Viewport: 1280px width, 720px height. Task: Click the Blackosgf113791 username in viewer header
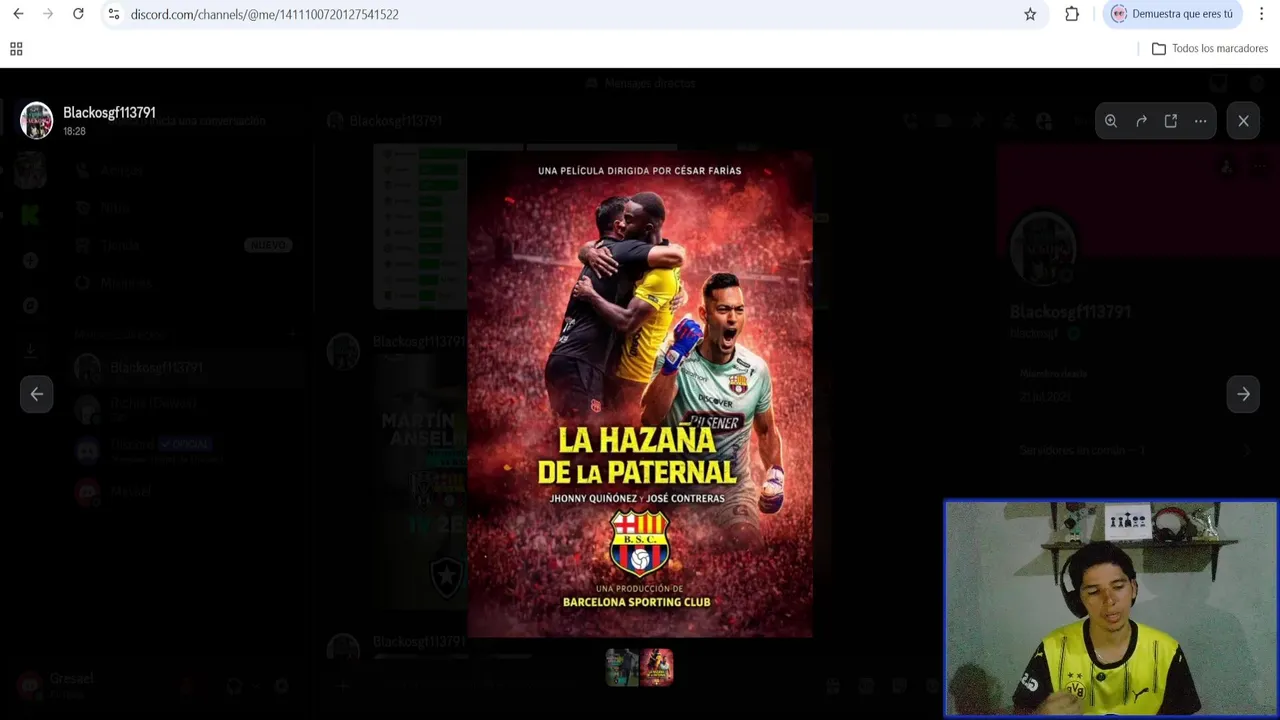pos(109,112)
